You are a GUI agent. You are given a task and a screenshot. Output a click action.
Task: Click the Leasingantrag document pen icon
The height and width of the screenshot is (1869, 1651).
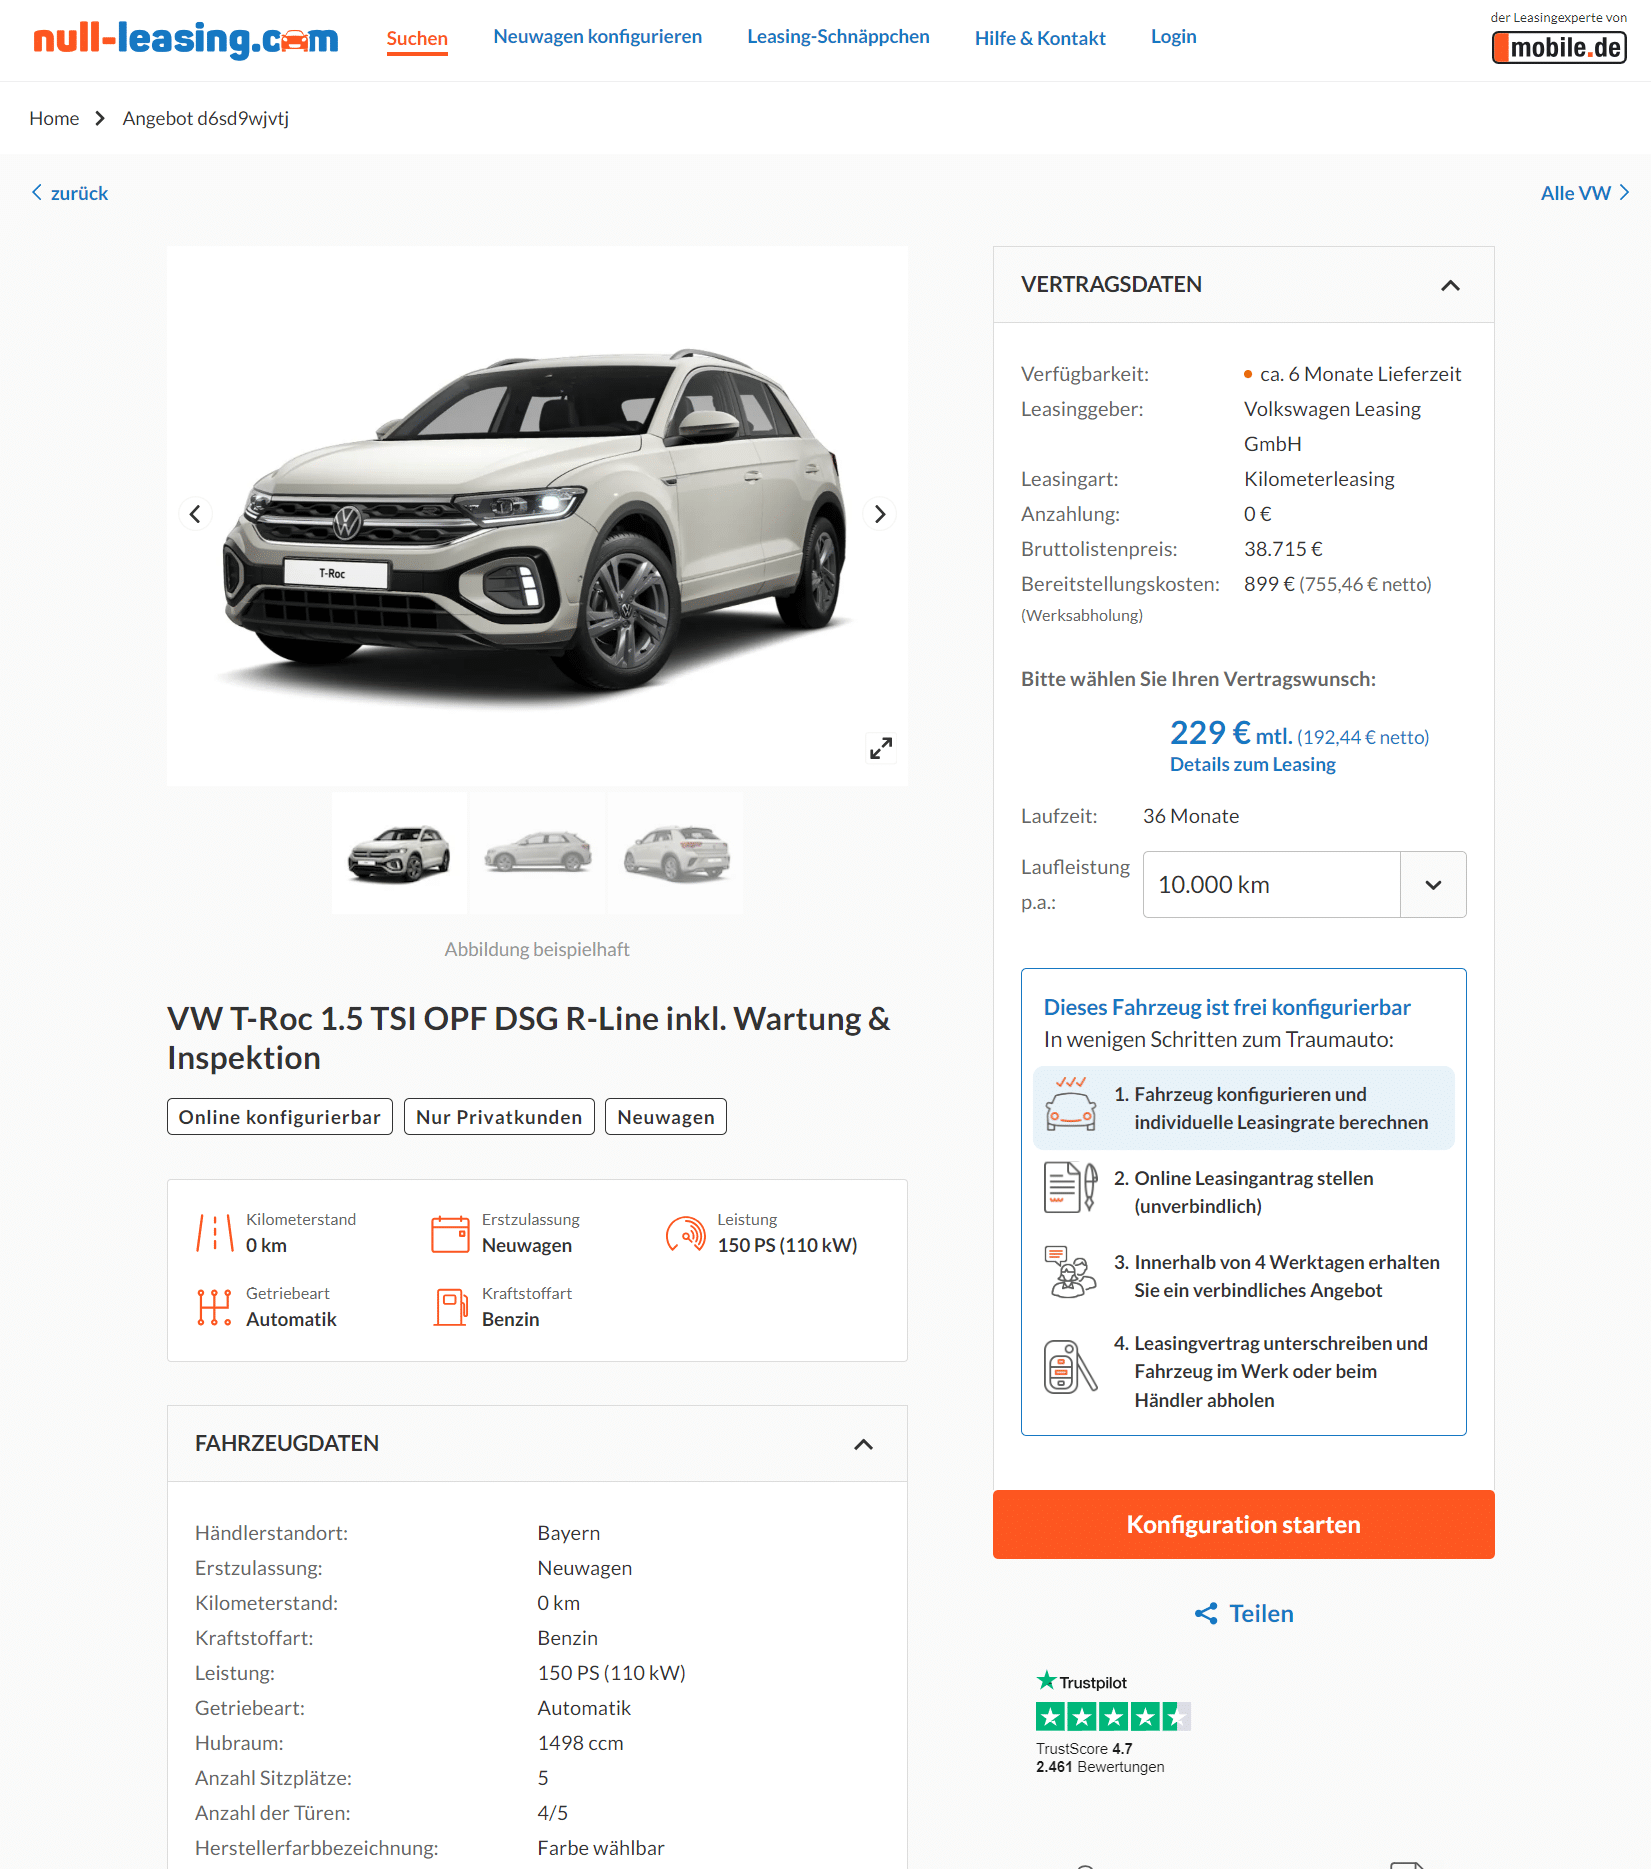pos(1071,1188)
